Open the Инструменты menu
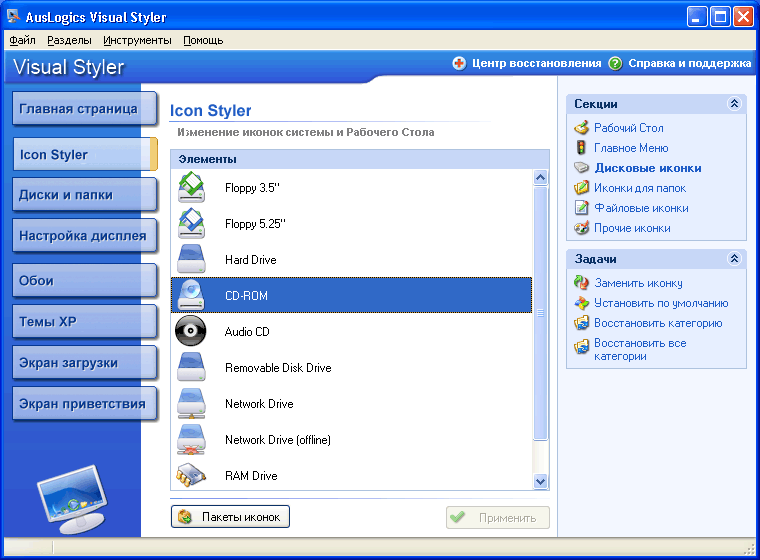The width and height of the screenshot is (760, 560). 137,40
